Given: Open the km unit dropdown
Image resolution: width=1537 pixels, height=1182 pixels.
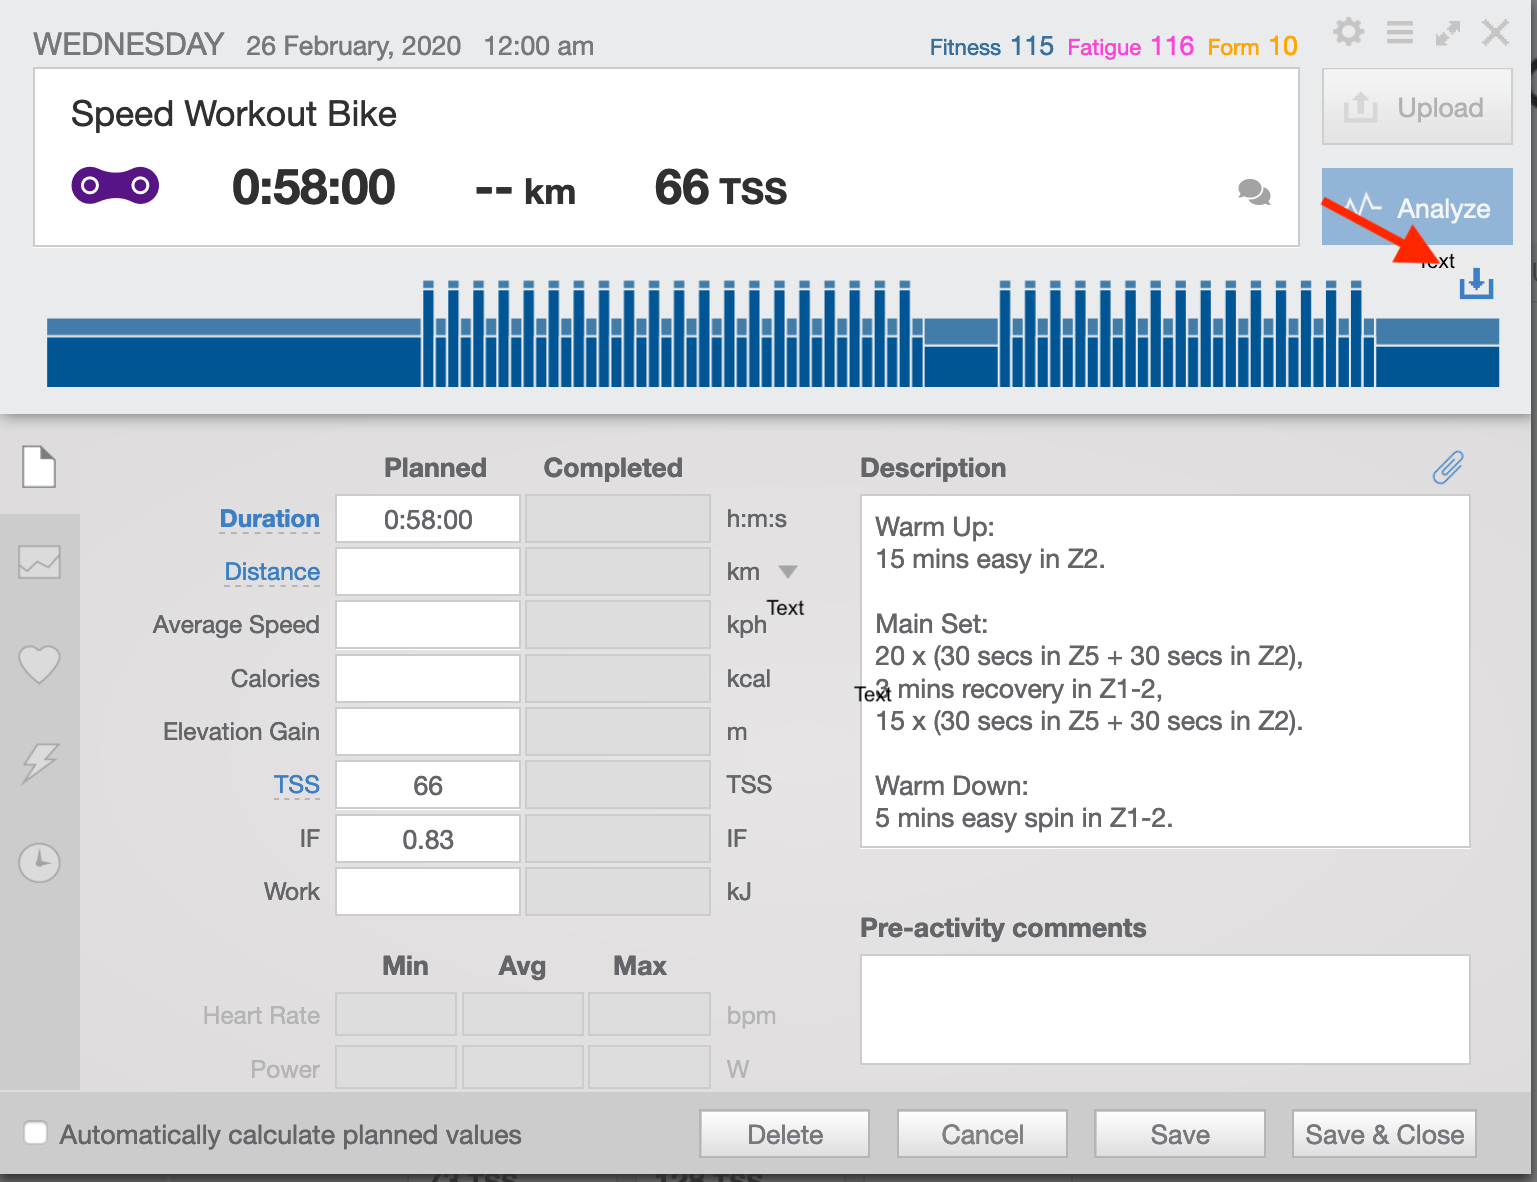Looking at the screenshot, I should pos(788,571).
